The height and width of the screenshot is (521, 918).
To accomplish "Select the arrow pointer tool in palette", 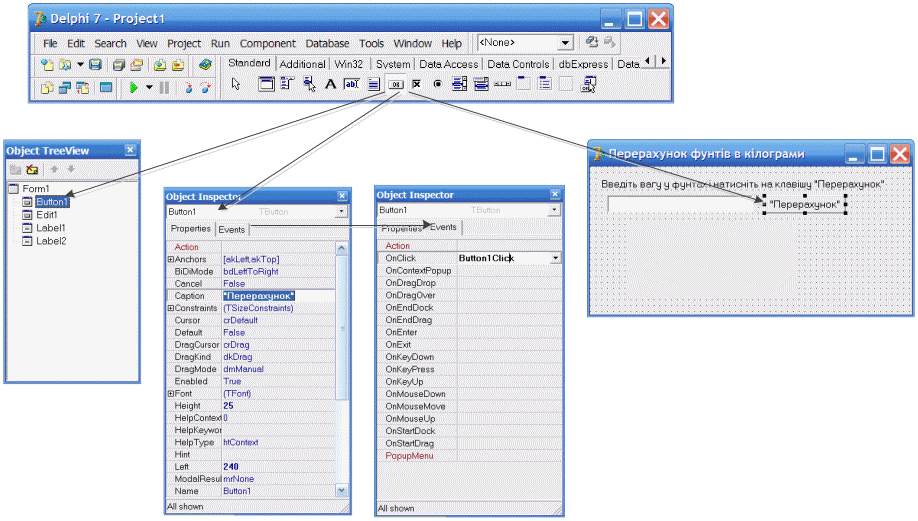I will (x=237, y=86).
